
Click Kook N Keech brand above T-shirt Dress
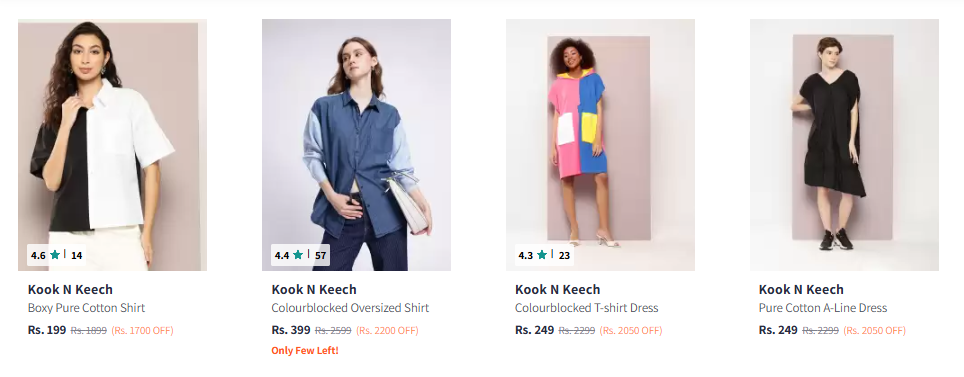[558, 290]
